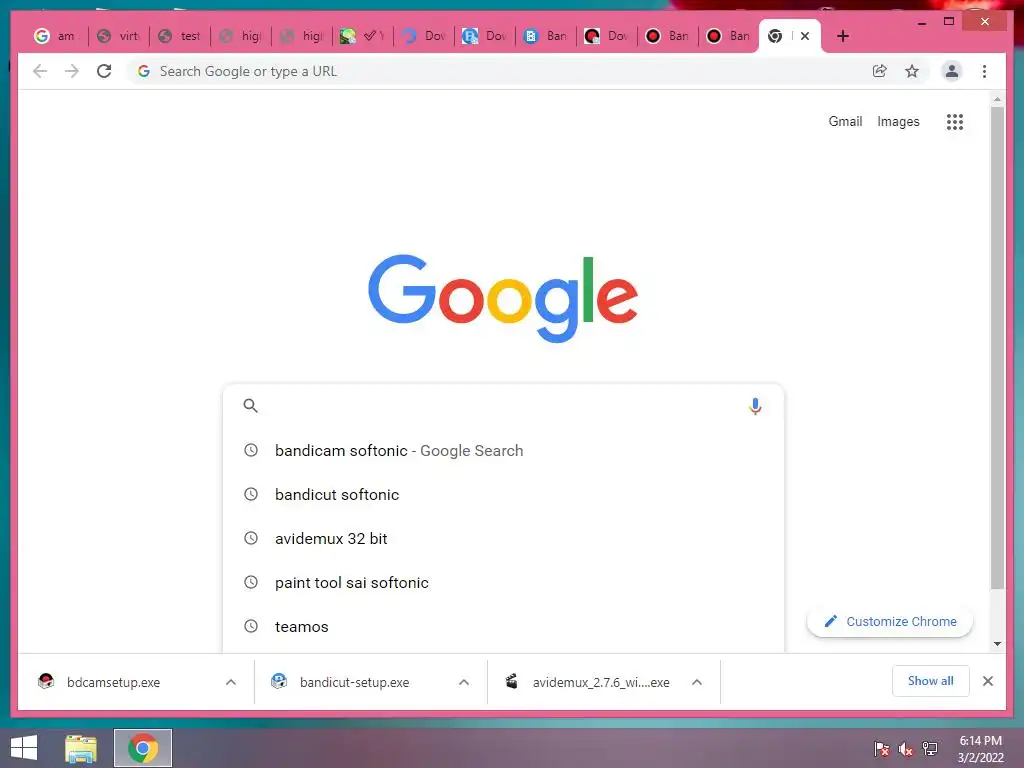Click the Customize Chrome button

tap(890, 622)
